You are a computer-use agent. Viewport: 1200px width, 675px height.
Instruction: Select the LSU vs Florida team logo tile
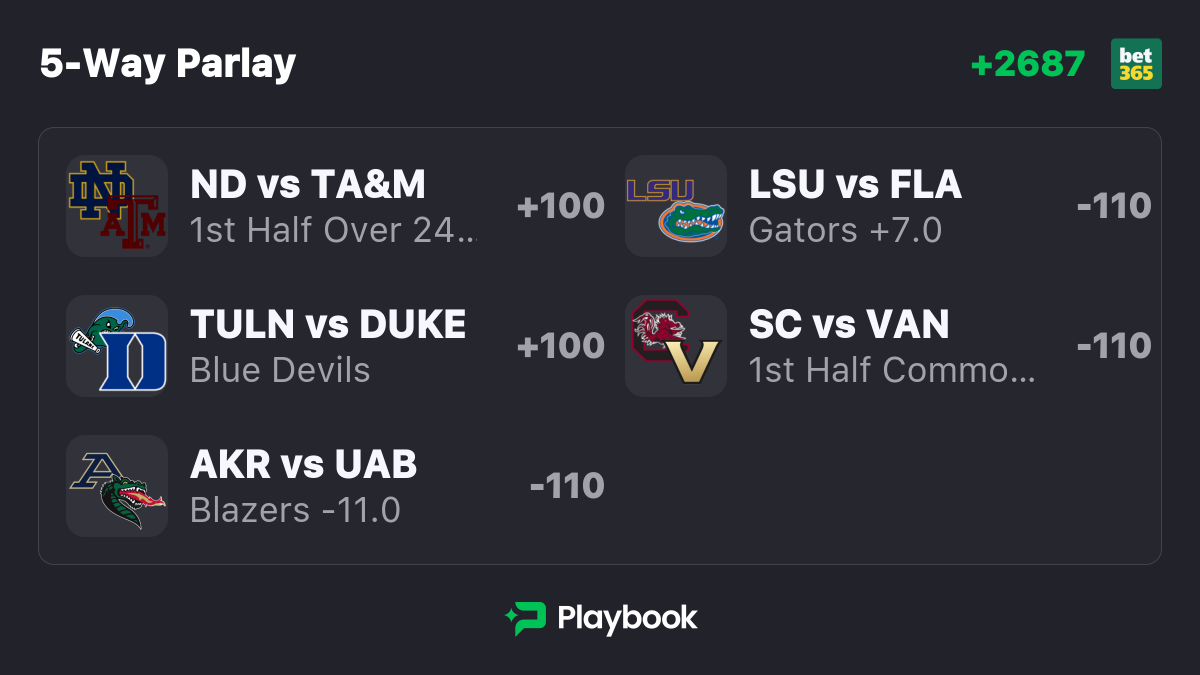[676, 206]
